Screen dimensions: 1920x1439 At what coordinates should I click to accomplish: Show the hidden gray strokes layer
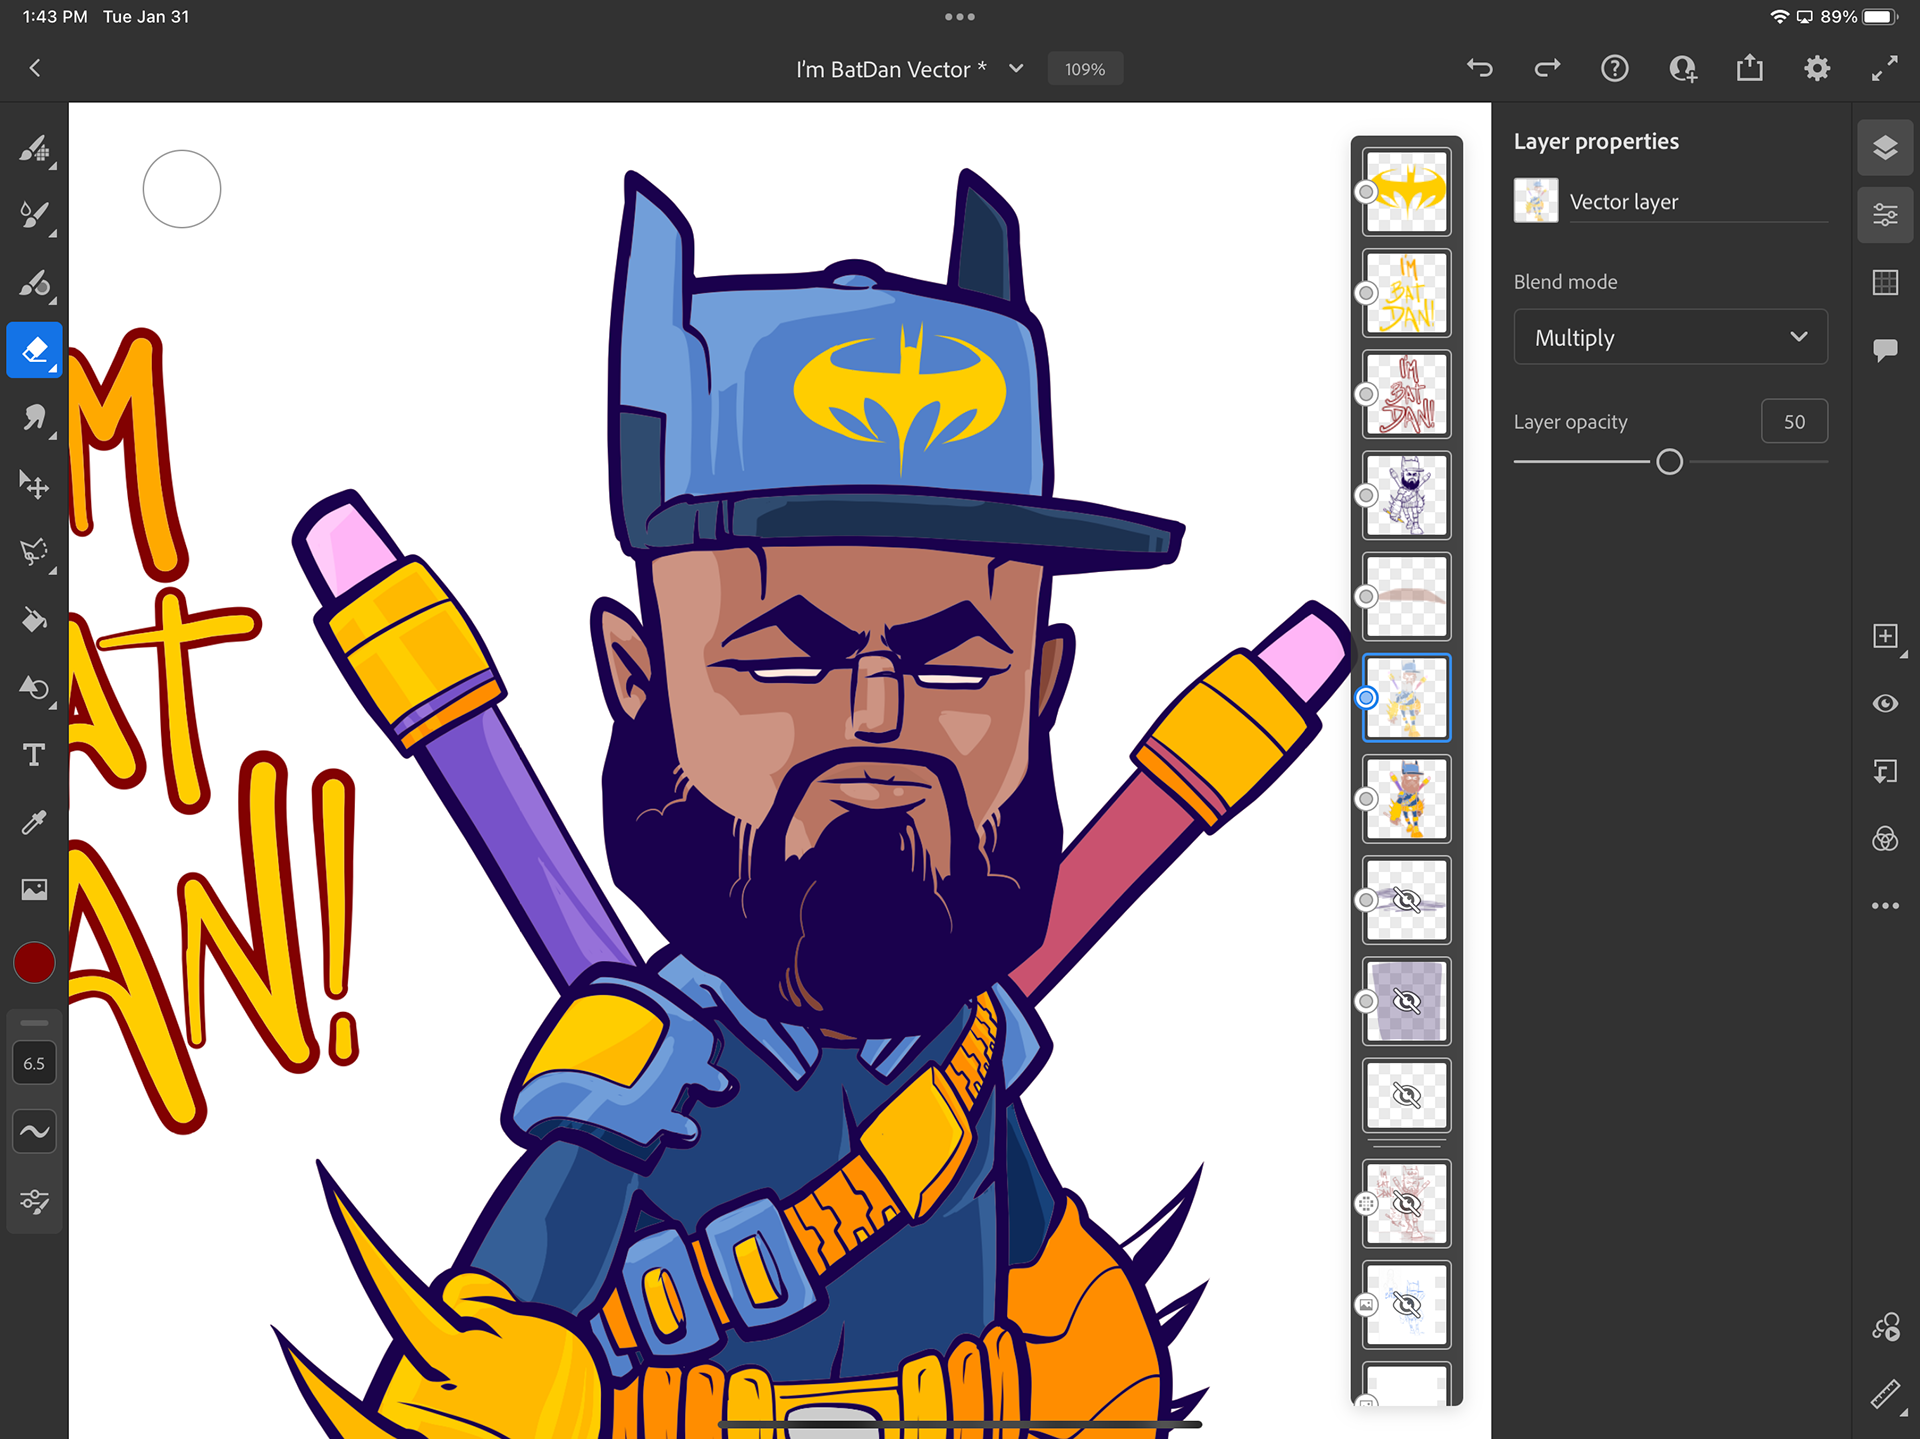coord(1407,900)
